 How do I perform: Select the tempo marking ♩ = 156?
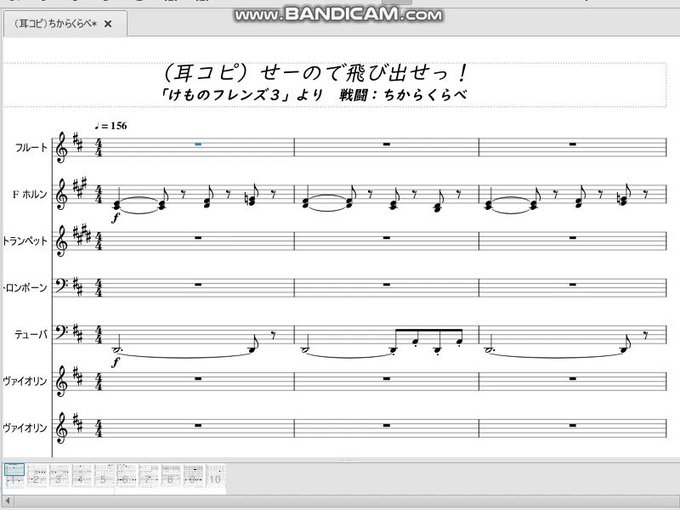tap(111, 126)
